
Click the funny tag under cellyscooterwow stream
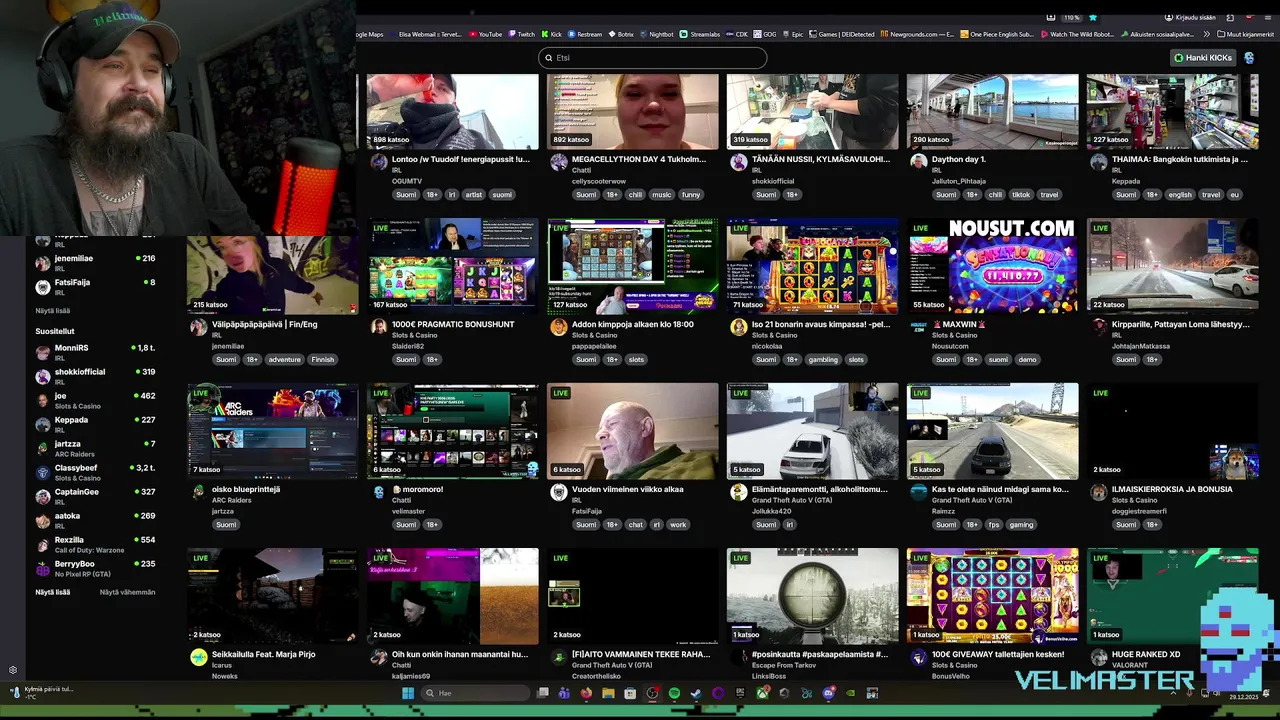click(x=691, y=194)
